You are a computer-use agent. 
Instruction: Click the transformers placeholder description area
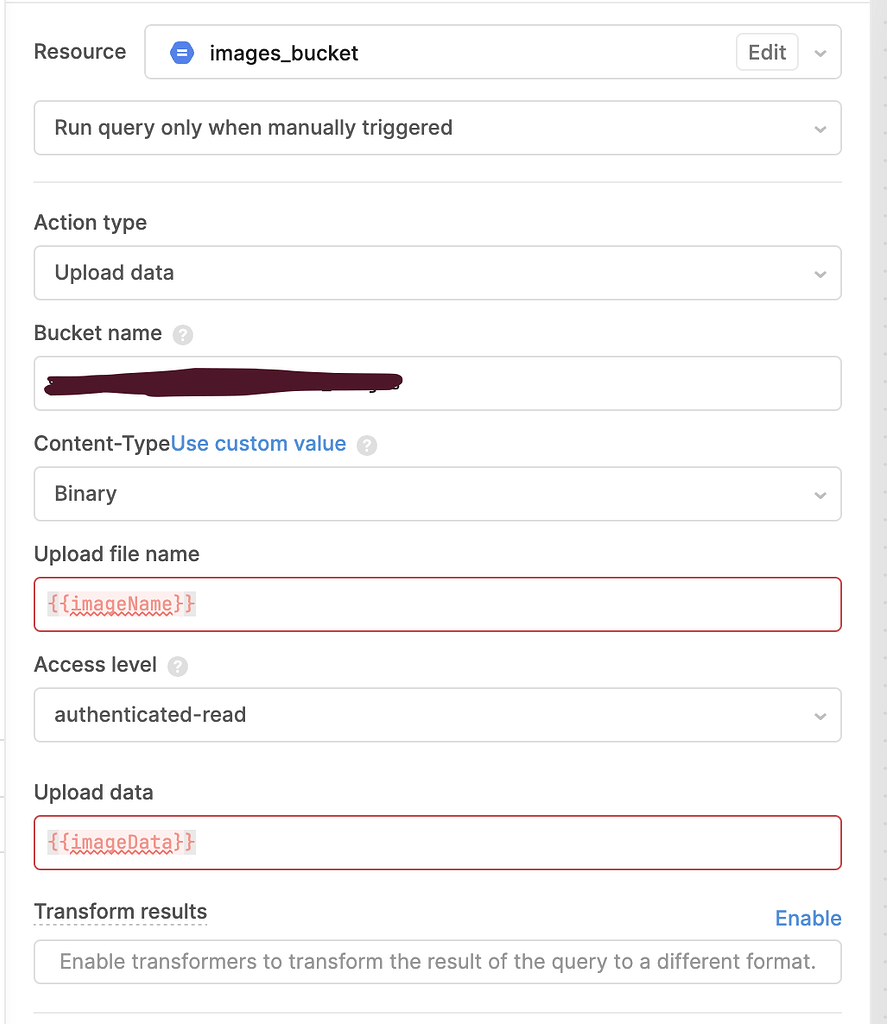point(438,962)
